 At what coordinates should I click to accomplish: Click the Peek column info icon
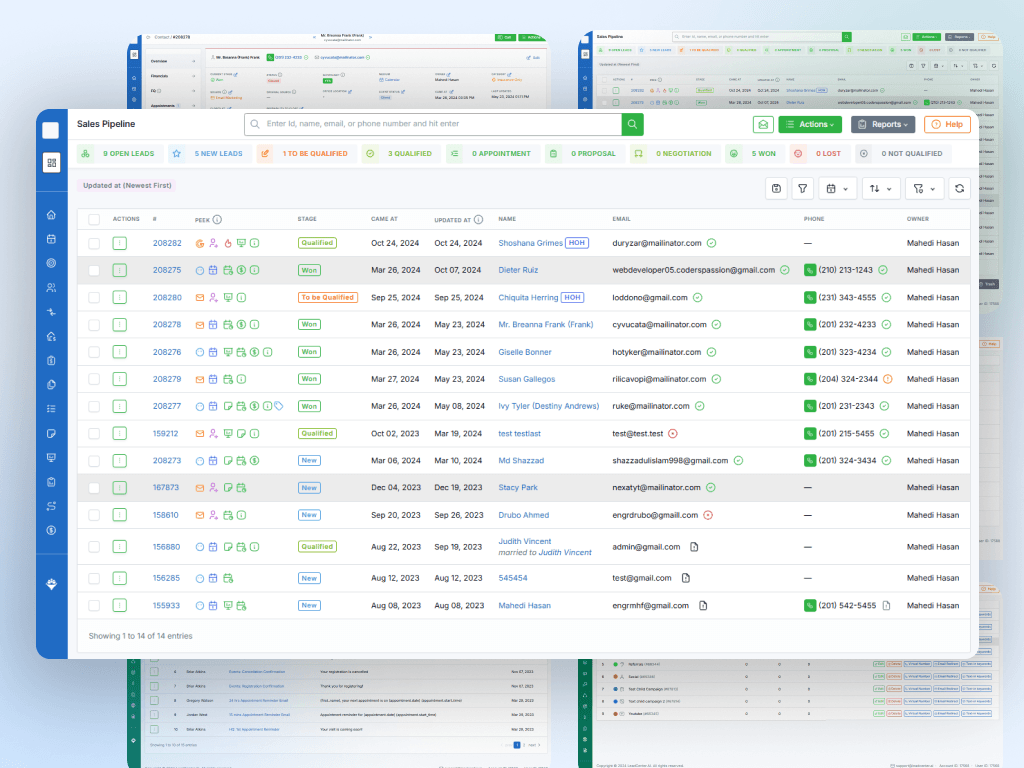coord(217,219)
